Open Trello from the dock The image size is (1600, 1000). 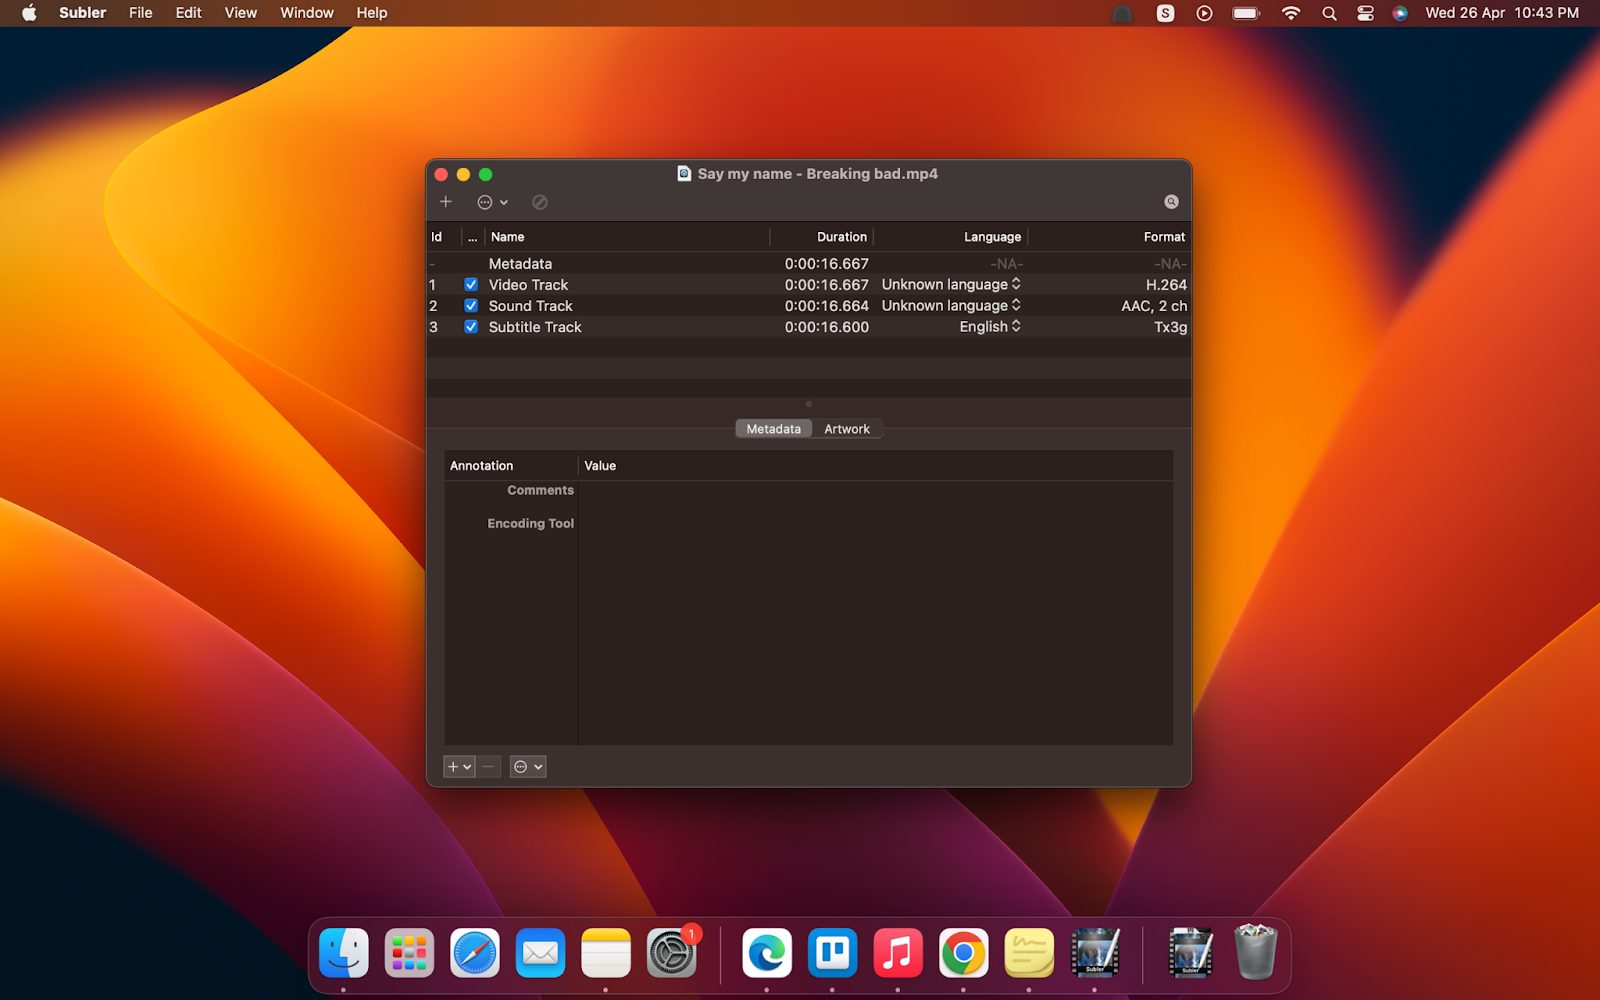[832, 953]
